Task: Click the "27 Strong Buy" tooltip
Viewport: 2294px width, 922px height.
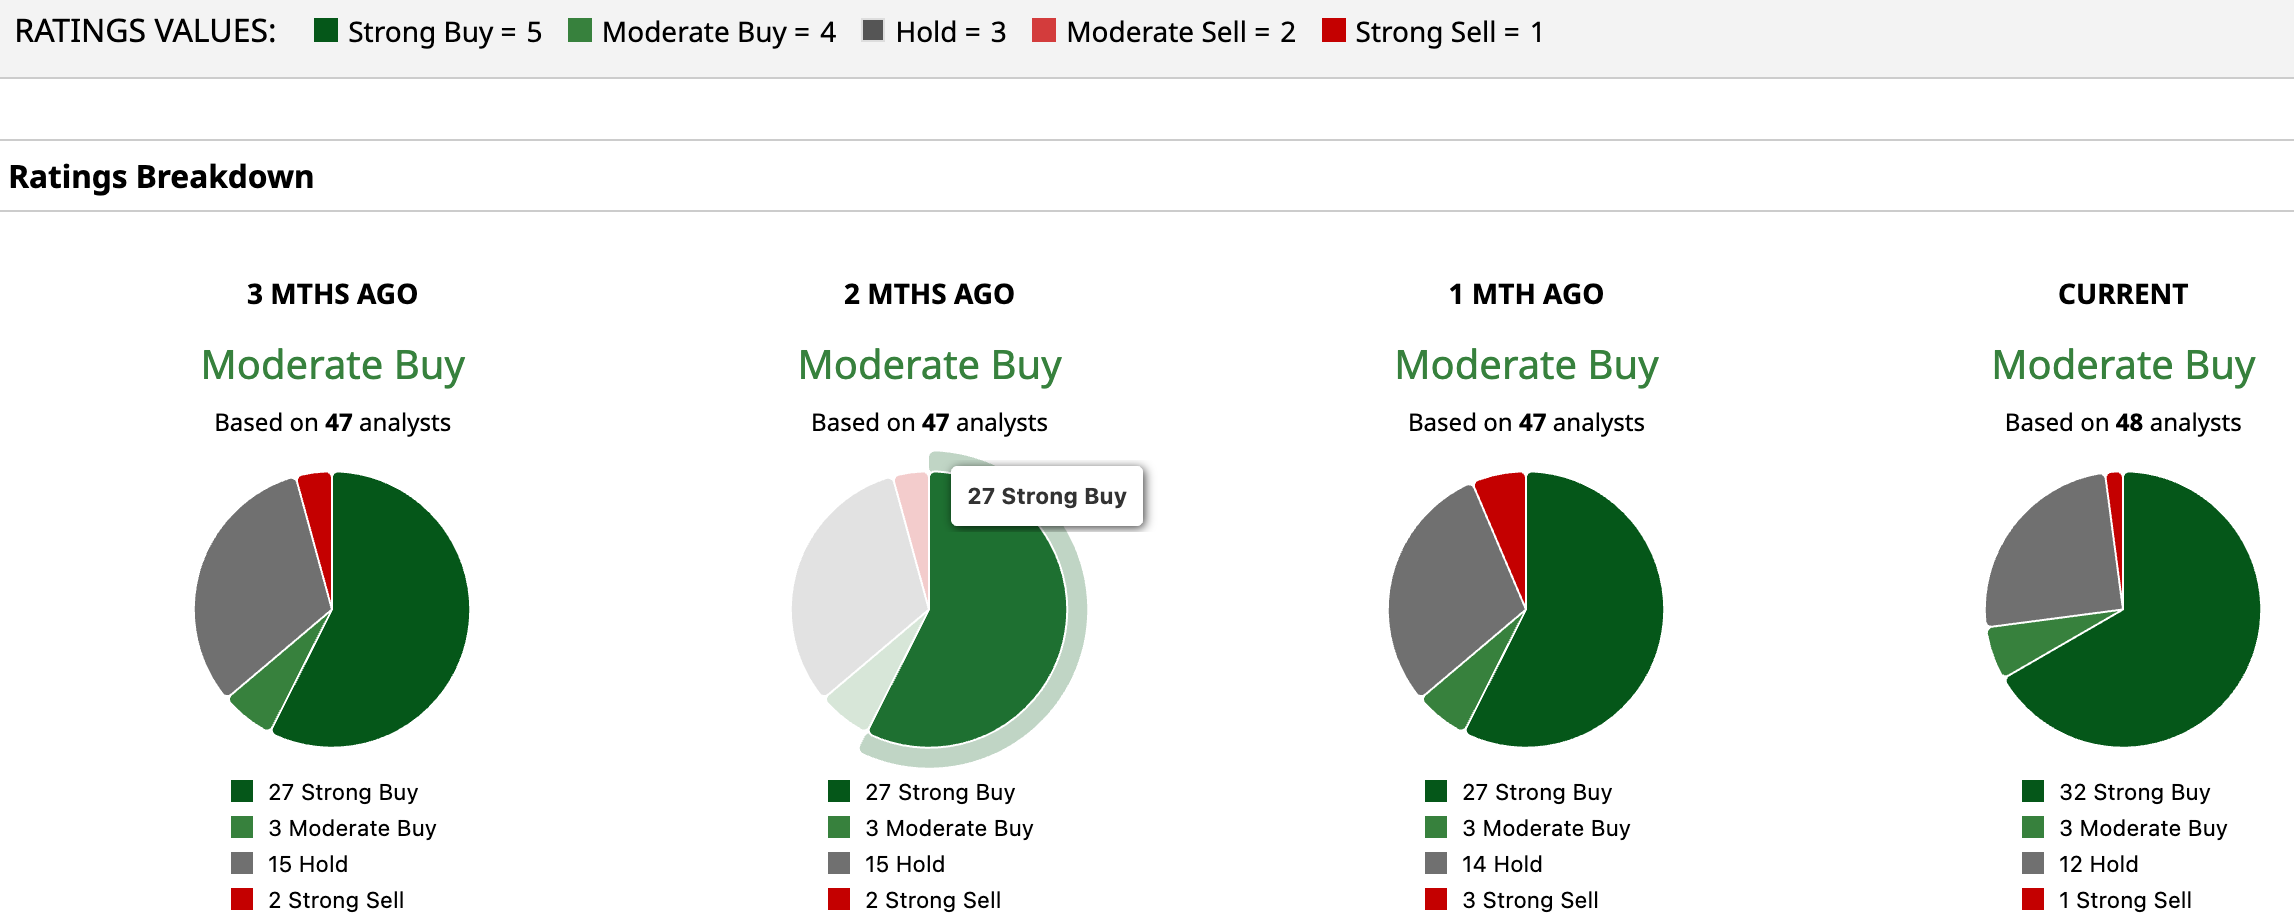Action: (x=1046, y=496)
